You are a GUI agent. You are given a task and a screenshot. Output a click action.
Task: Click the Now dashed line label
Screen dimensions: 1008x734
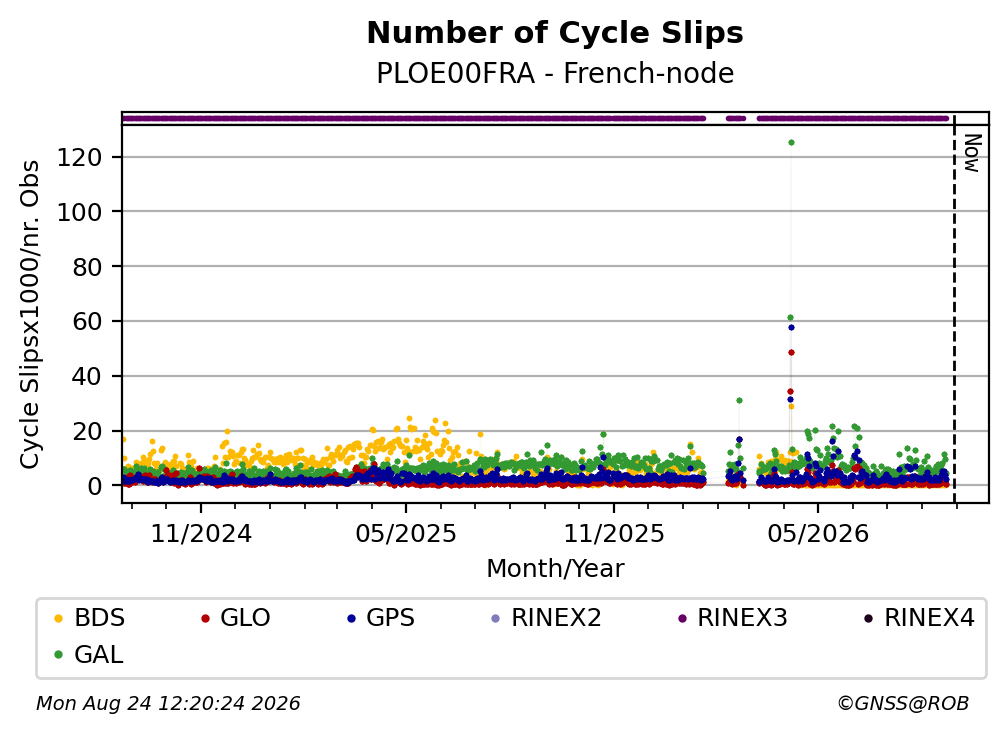pyautogui.click(x=973, y=153)
